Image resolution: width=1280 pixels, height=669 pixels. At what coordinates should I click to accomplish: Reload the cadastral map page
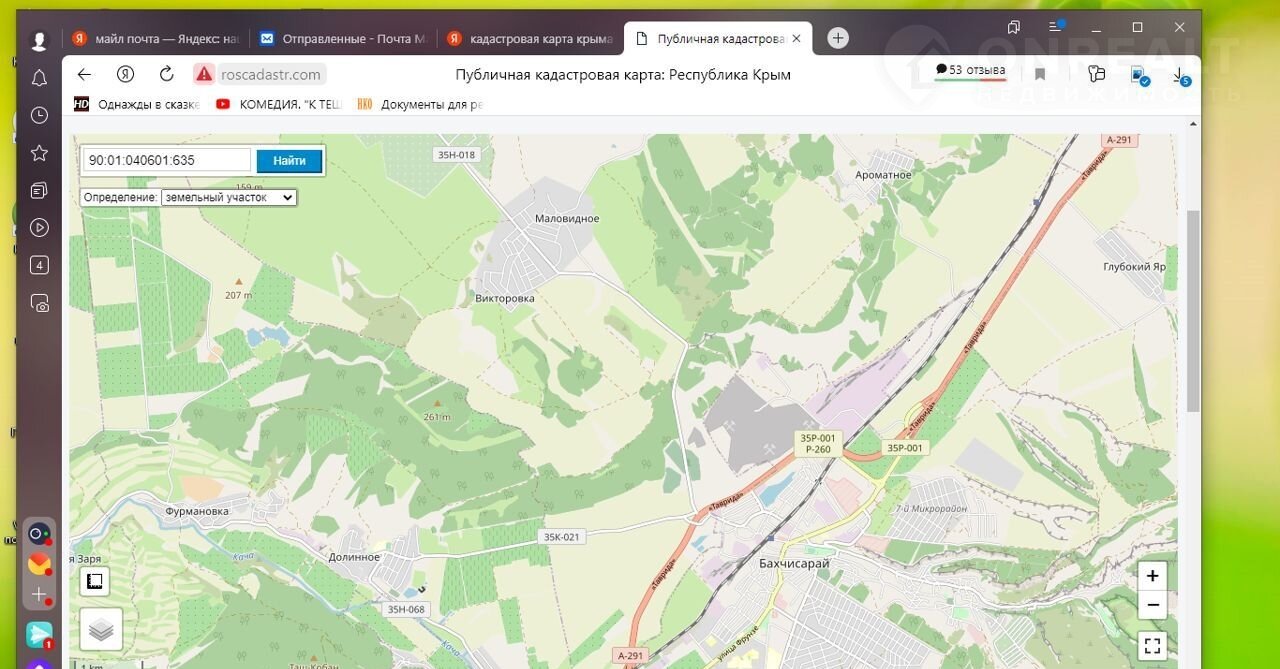click(167, 74)
